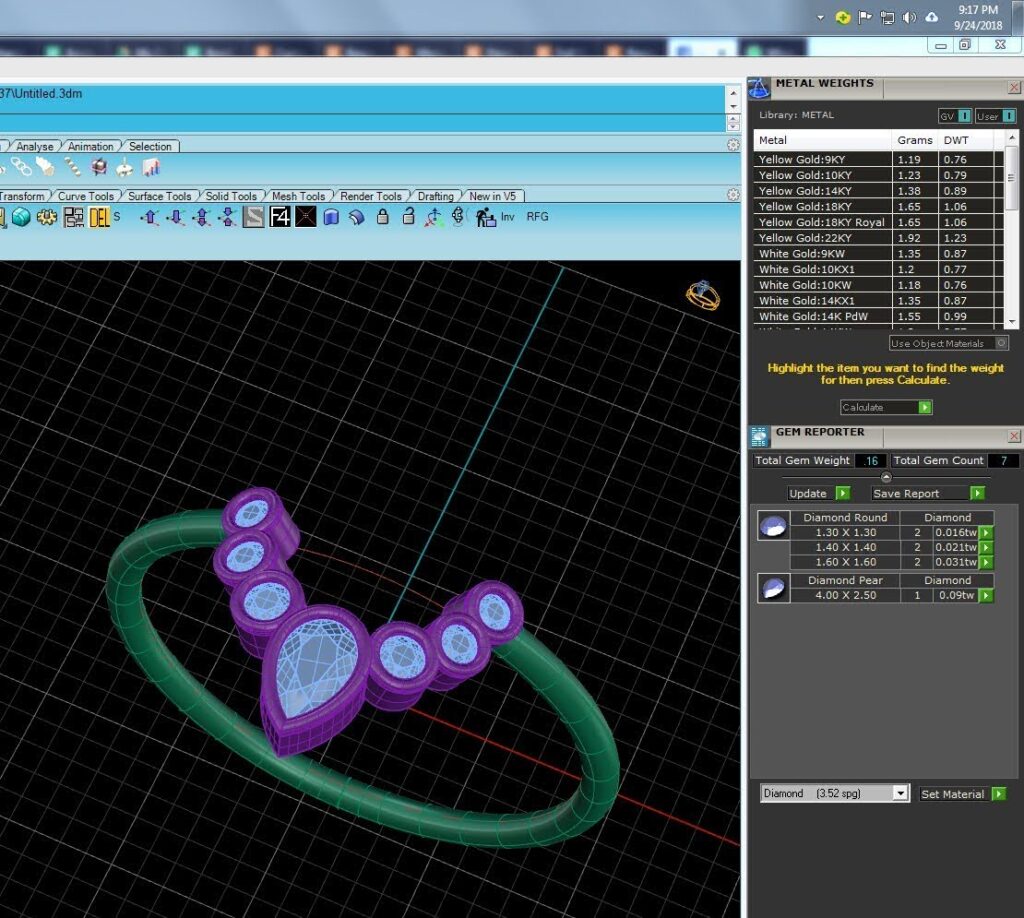Click the blue cylinder surface icon
1024x918 pixels.
tap(331, 216)
